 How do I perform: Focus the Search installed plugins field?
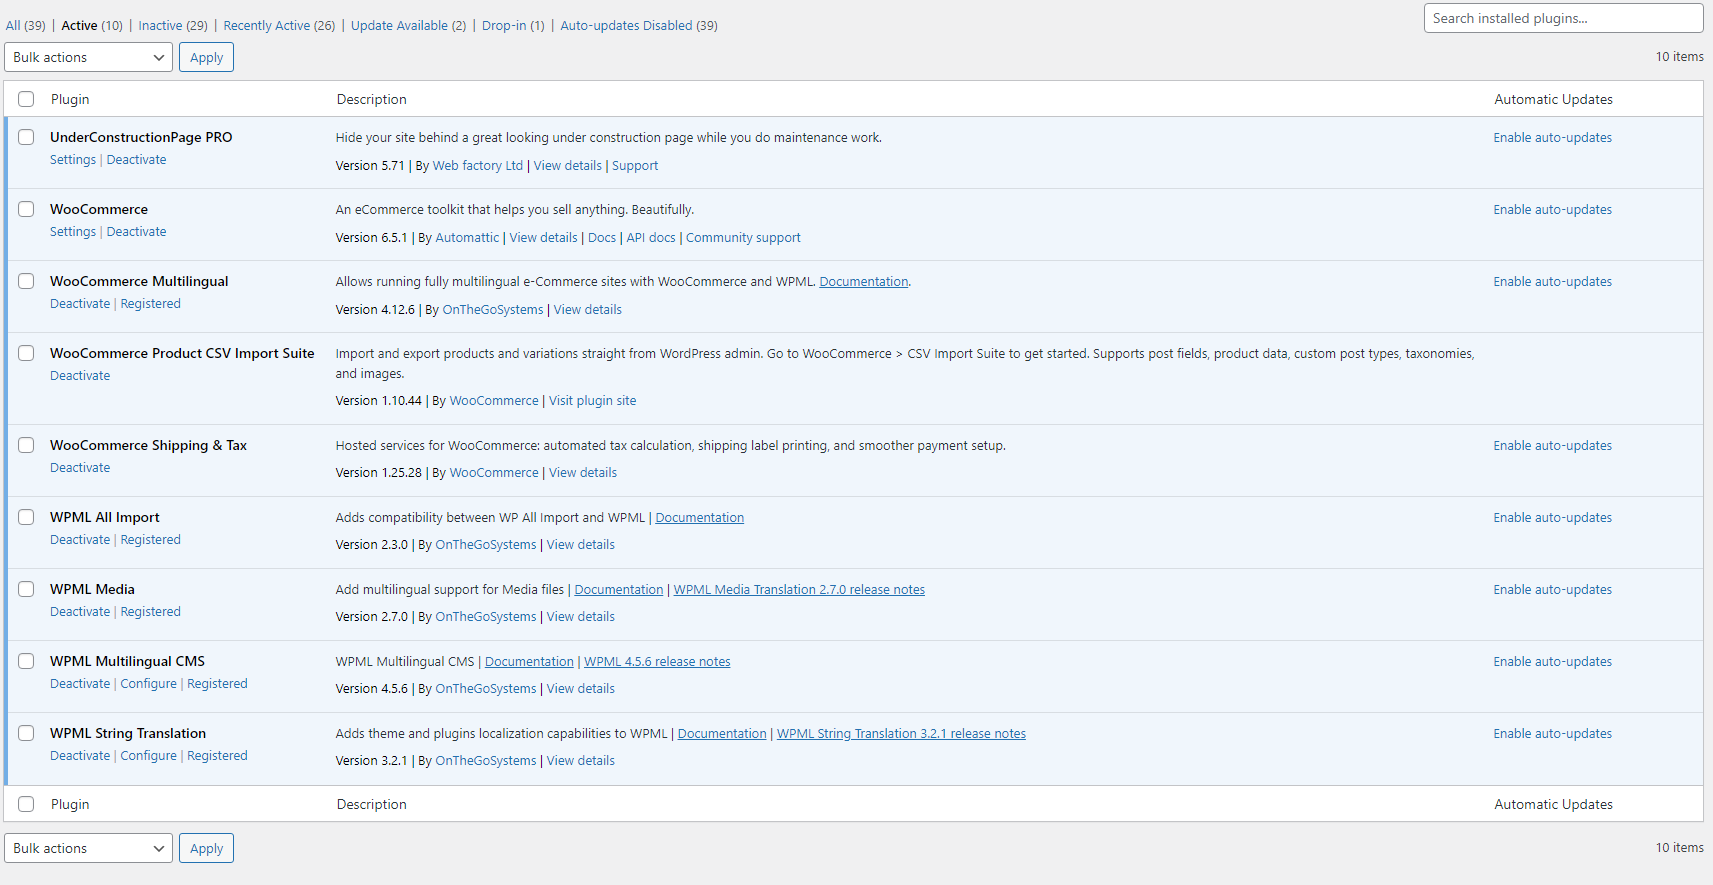tap(1563, 18)
